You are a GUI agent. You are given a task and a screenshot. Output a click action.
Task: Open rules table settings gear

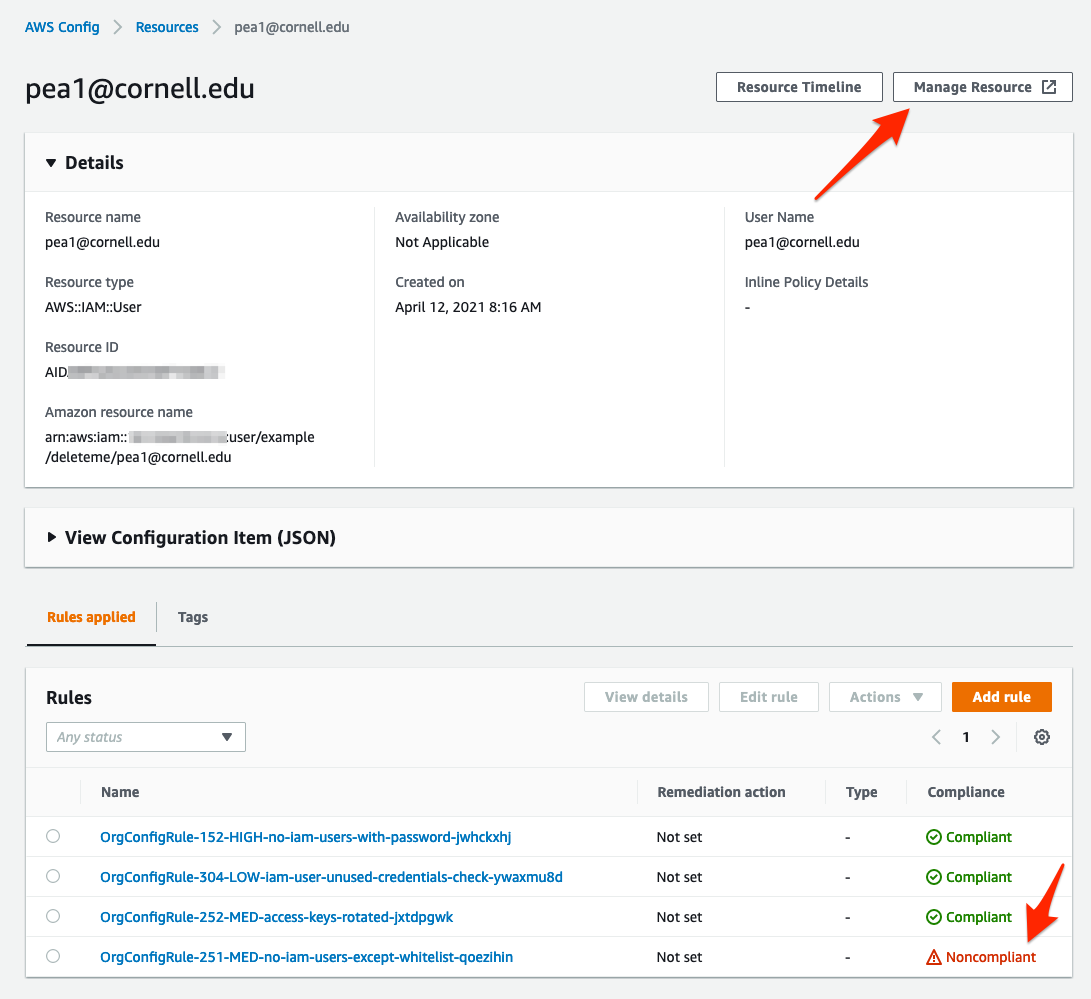[1042, 737]
